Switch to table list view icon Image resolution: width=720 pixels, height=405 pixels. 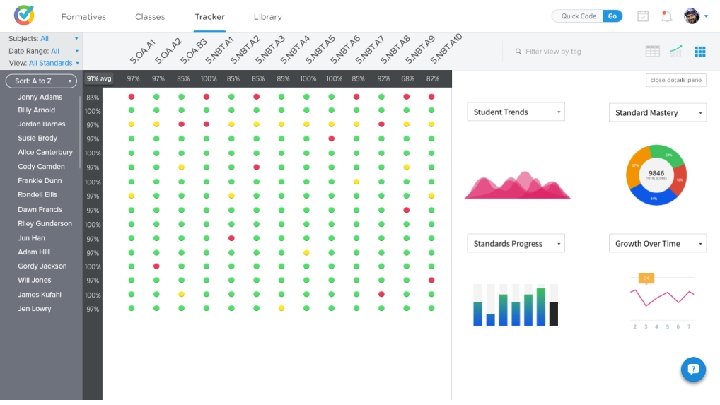(652, 51)
